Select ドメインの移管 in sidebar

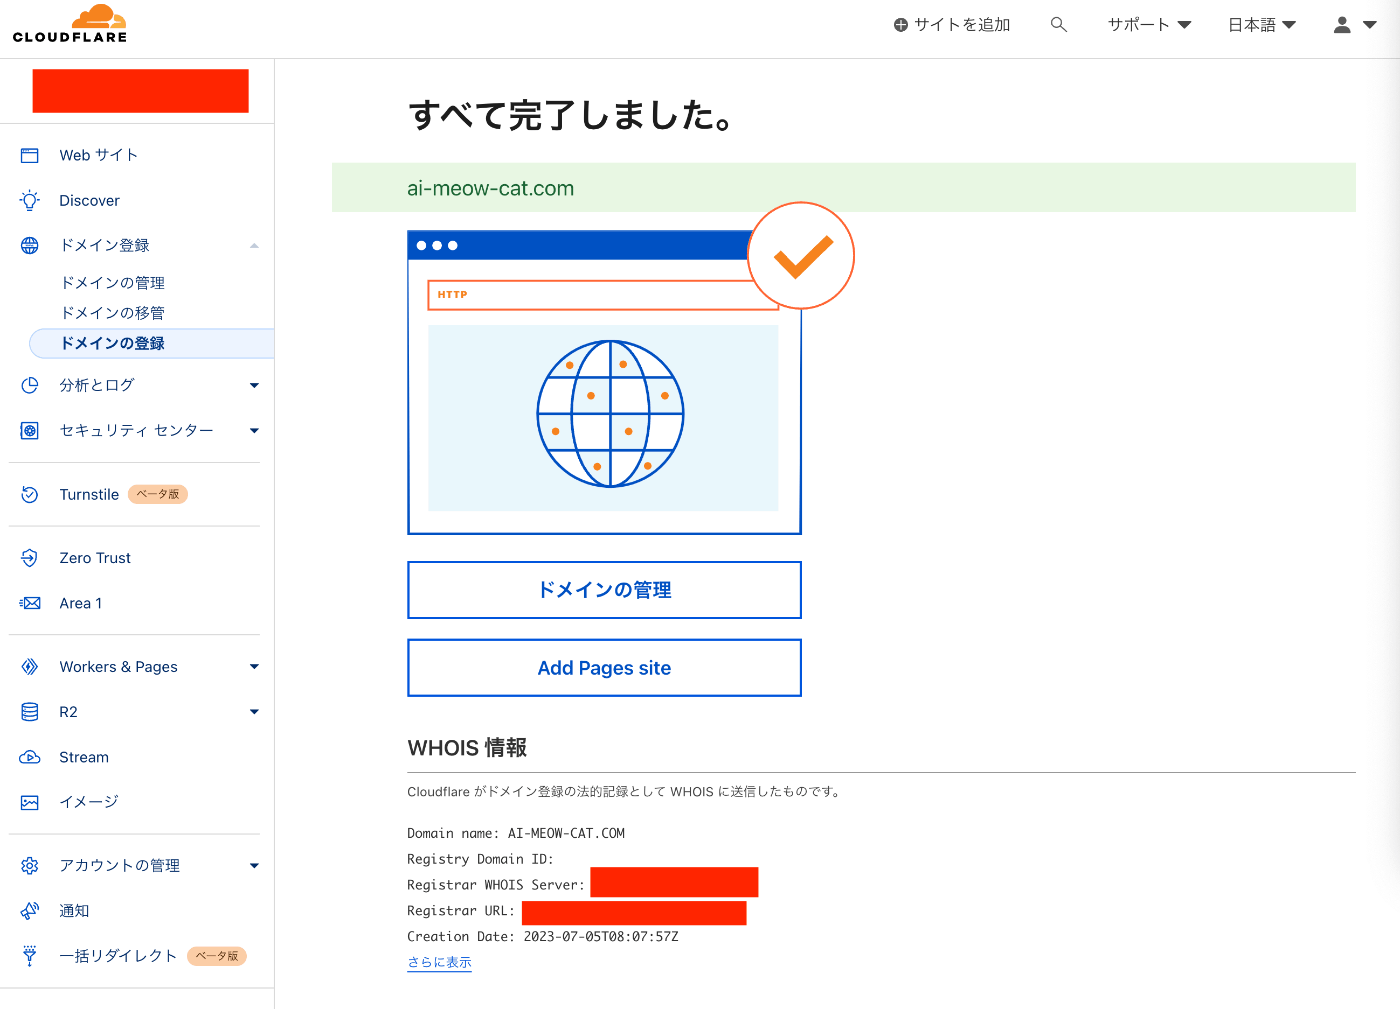click(113, 313)
